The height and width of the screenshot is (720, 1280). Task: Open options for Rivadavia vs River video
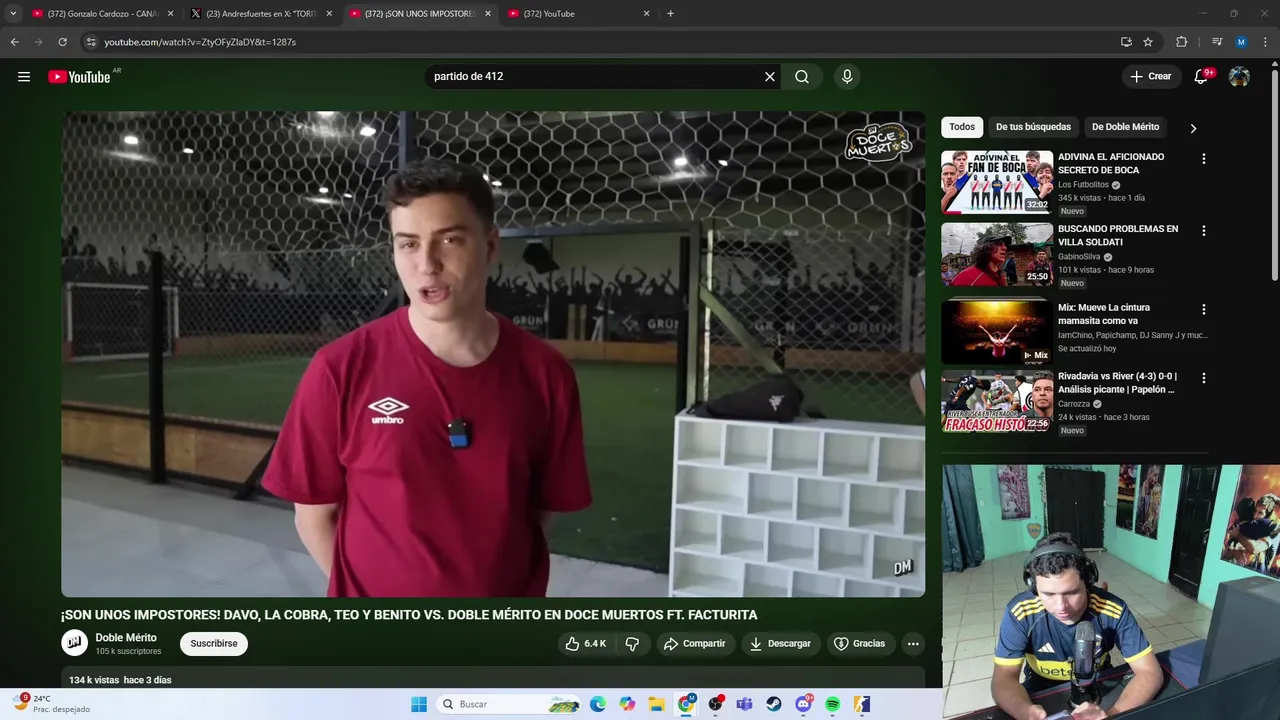coord(1204,379)
